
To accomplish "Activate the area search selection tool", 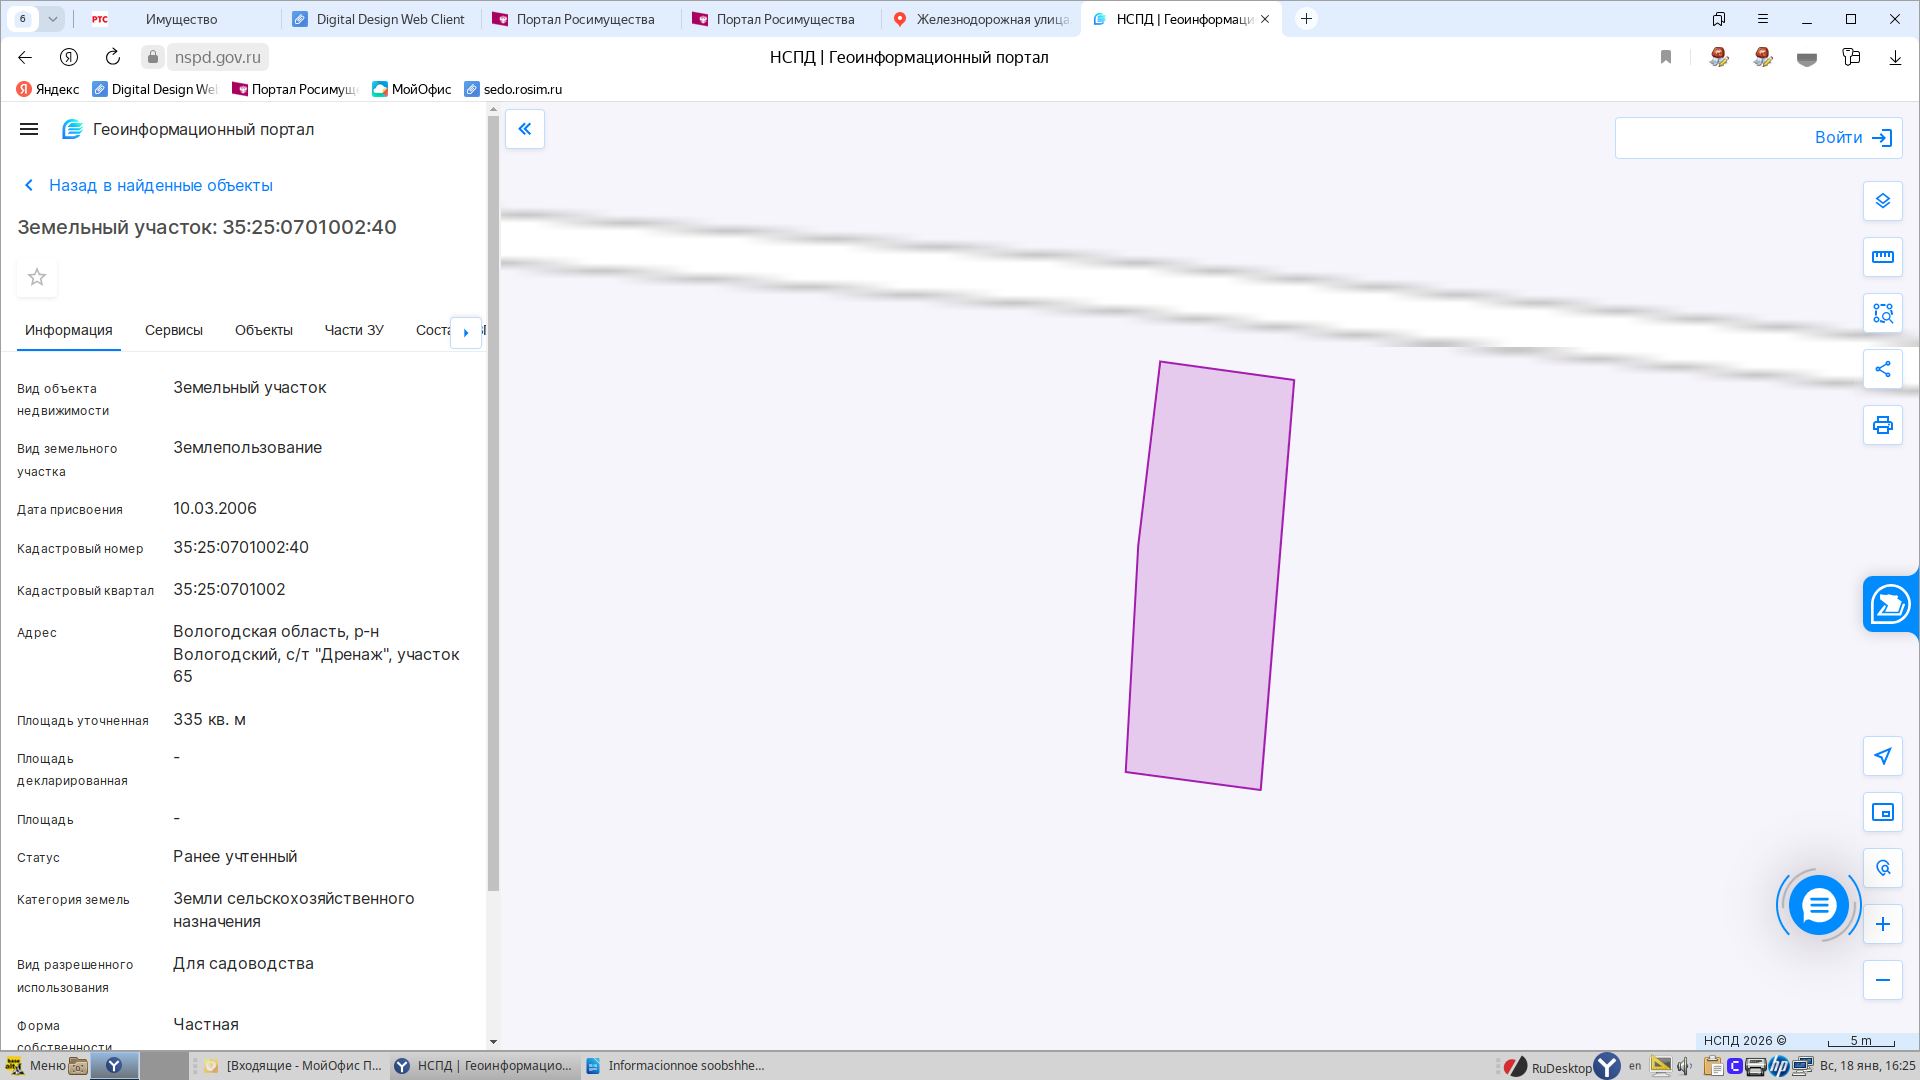I will (1882, 313).
